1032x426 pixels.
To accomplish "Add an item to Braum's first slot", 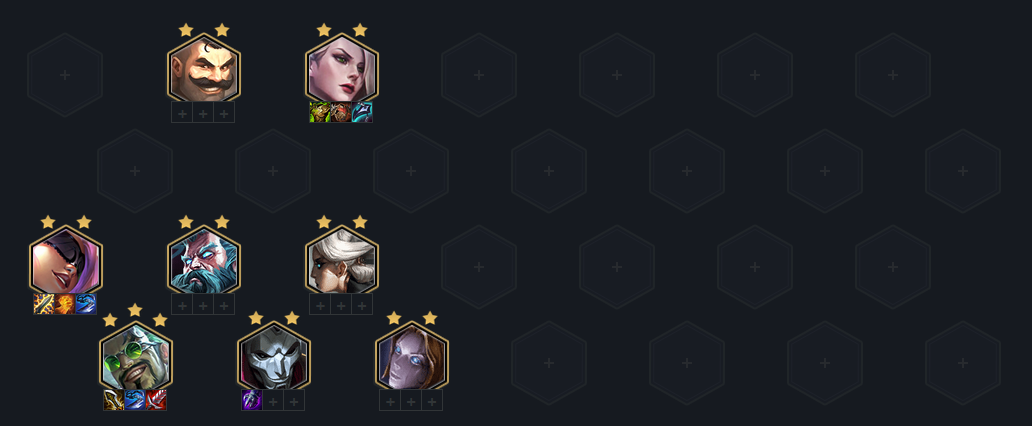I will pyautogui.click(x=182, y=112).
